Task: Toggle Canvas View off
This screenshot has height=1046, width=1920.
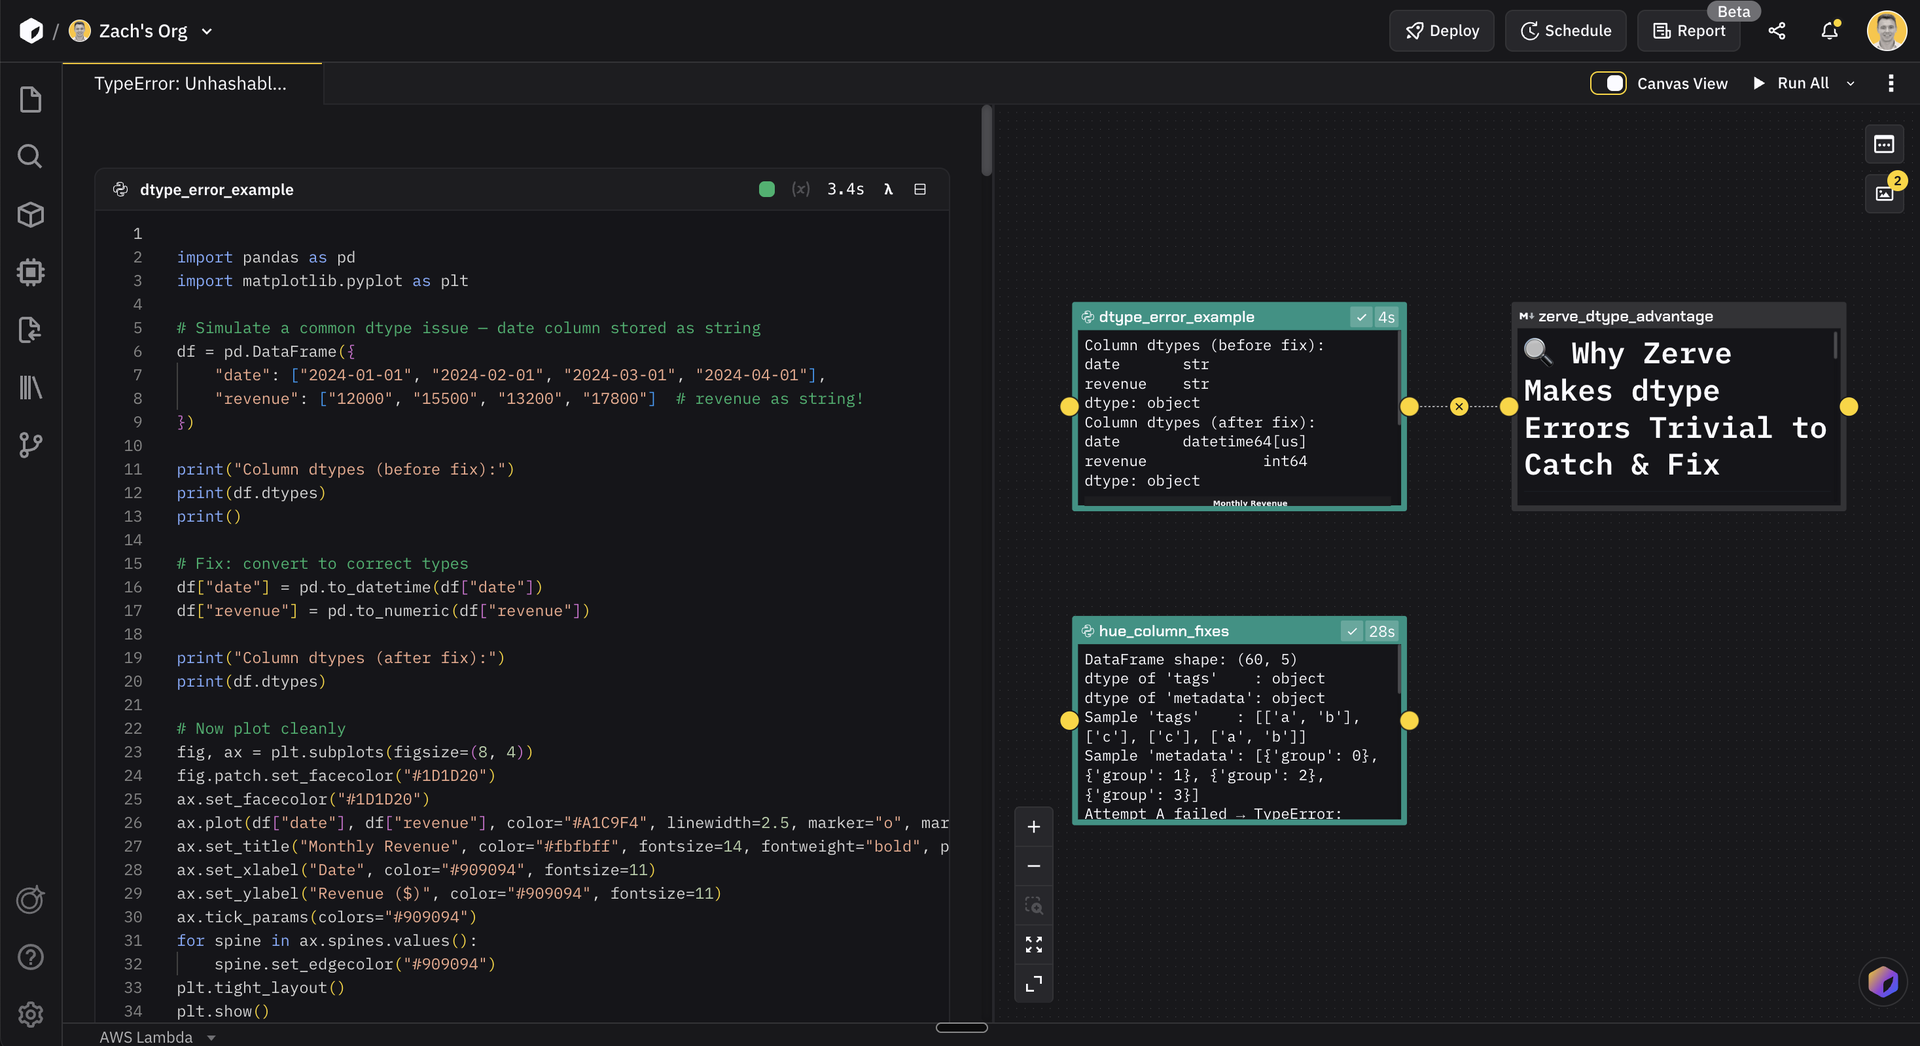Action: click(x=1608, y=83)
